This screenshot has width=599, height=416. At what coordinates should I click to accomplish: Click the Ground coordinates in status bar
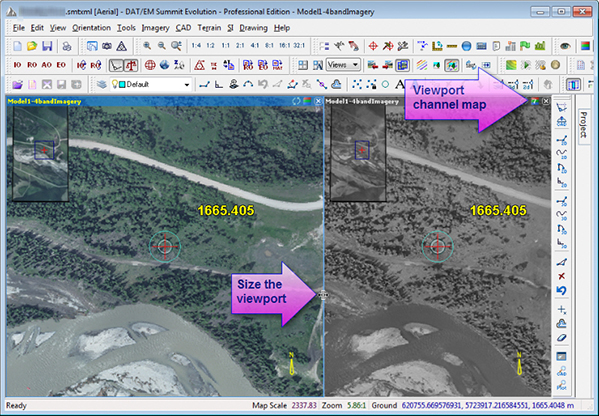click(x=488, y=405)
